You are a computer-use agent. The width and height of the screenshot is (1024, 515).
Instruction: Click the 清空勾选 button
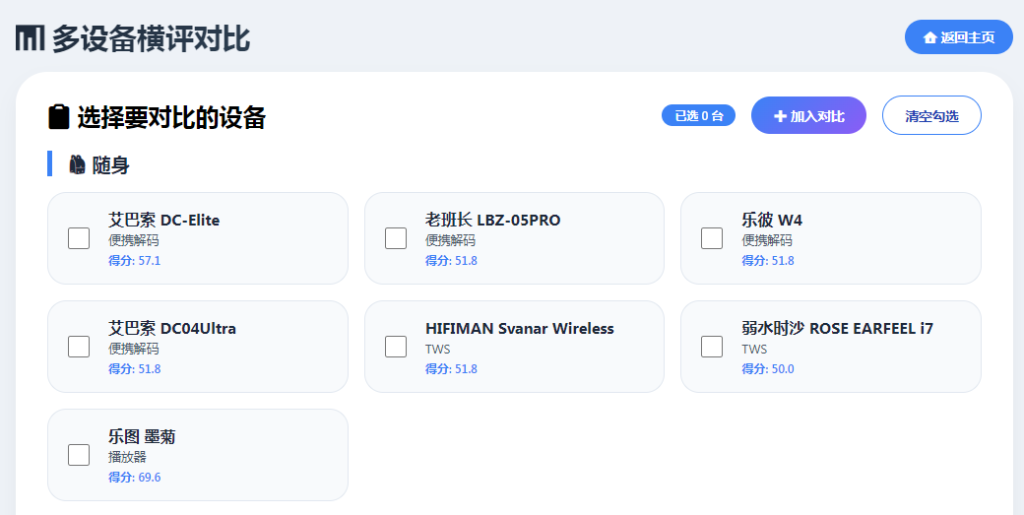click(932, 116)
